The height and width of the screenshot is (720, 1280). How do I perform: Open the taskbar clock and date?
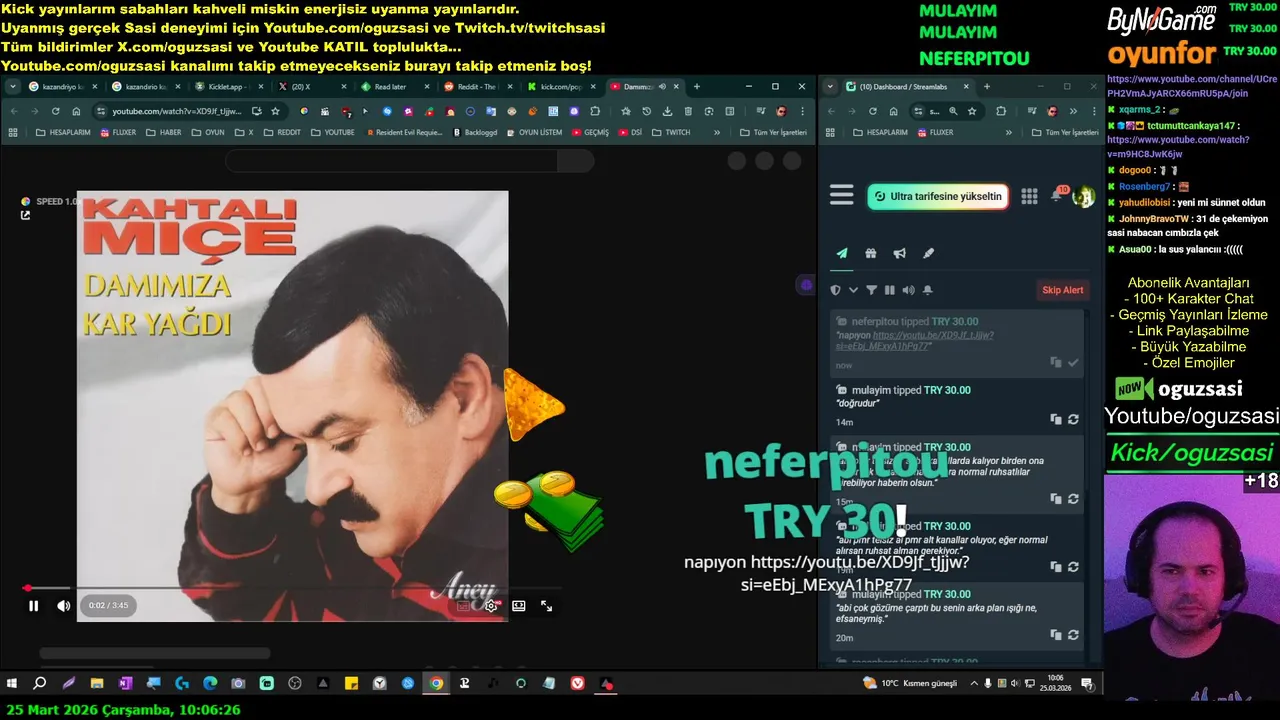pyautogui.click(x=1055, y=683)
